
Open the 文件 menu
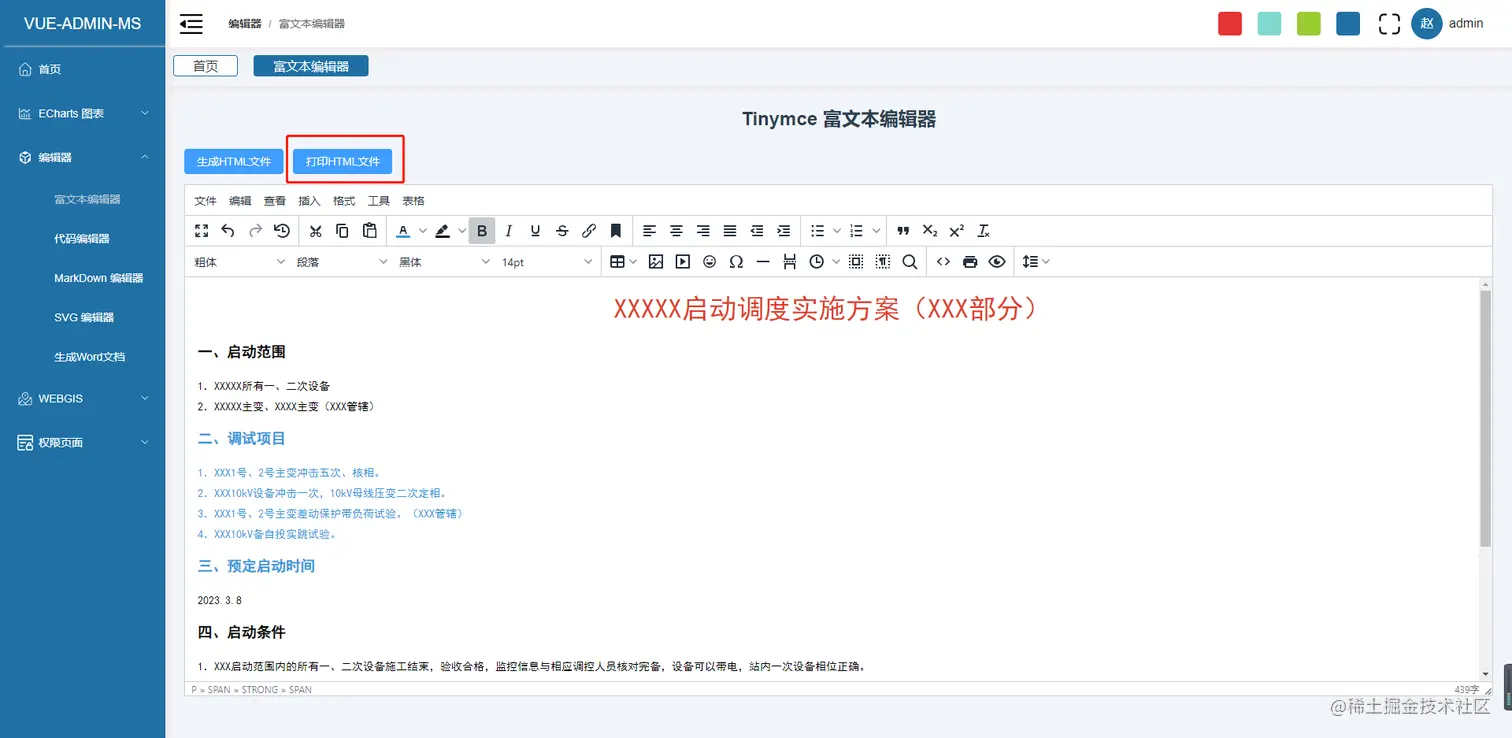point(205,201)
